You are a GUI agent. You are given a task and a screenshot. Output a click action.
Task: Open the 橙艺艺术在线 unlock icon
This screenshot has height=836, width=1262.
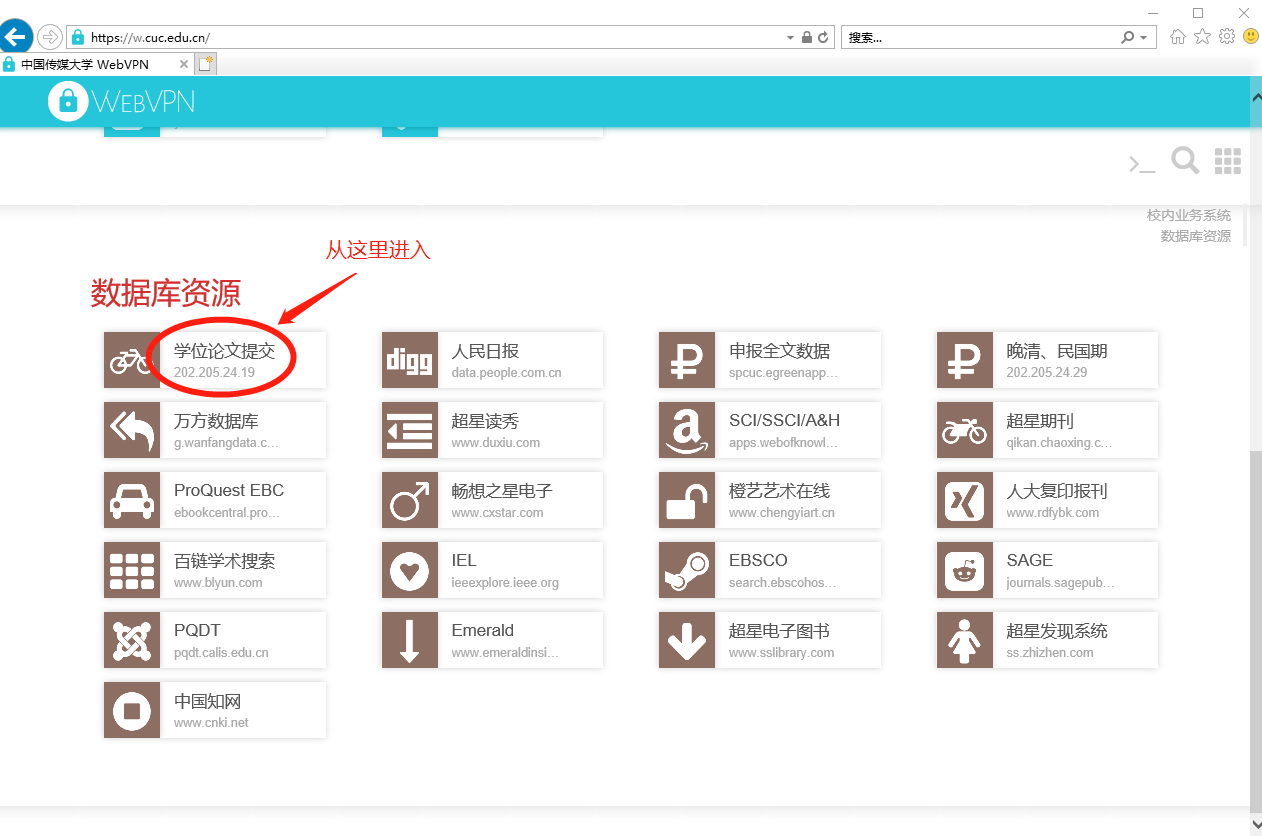point(687,500)
